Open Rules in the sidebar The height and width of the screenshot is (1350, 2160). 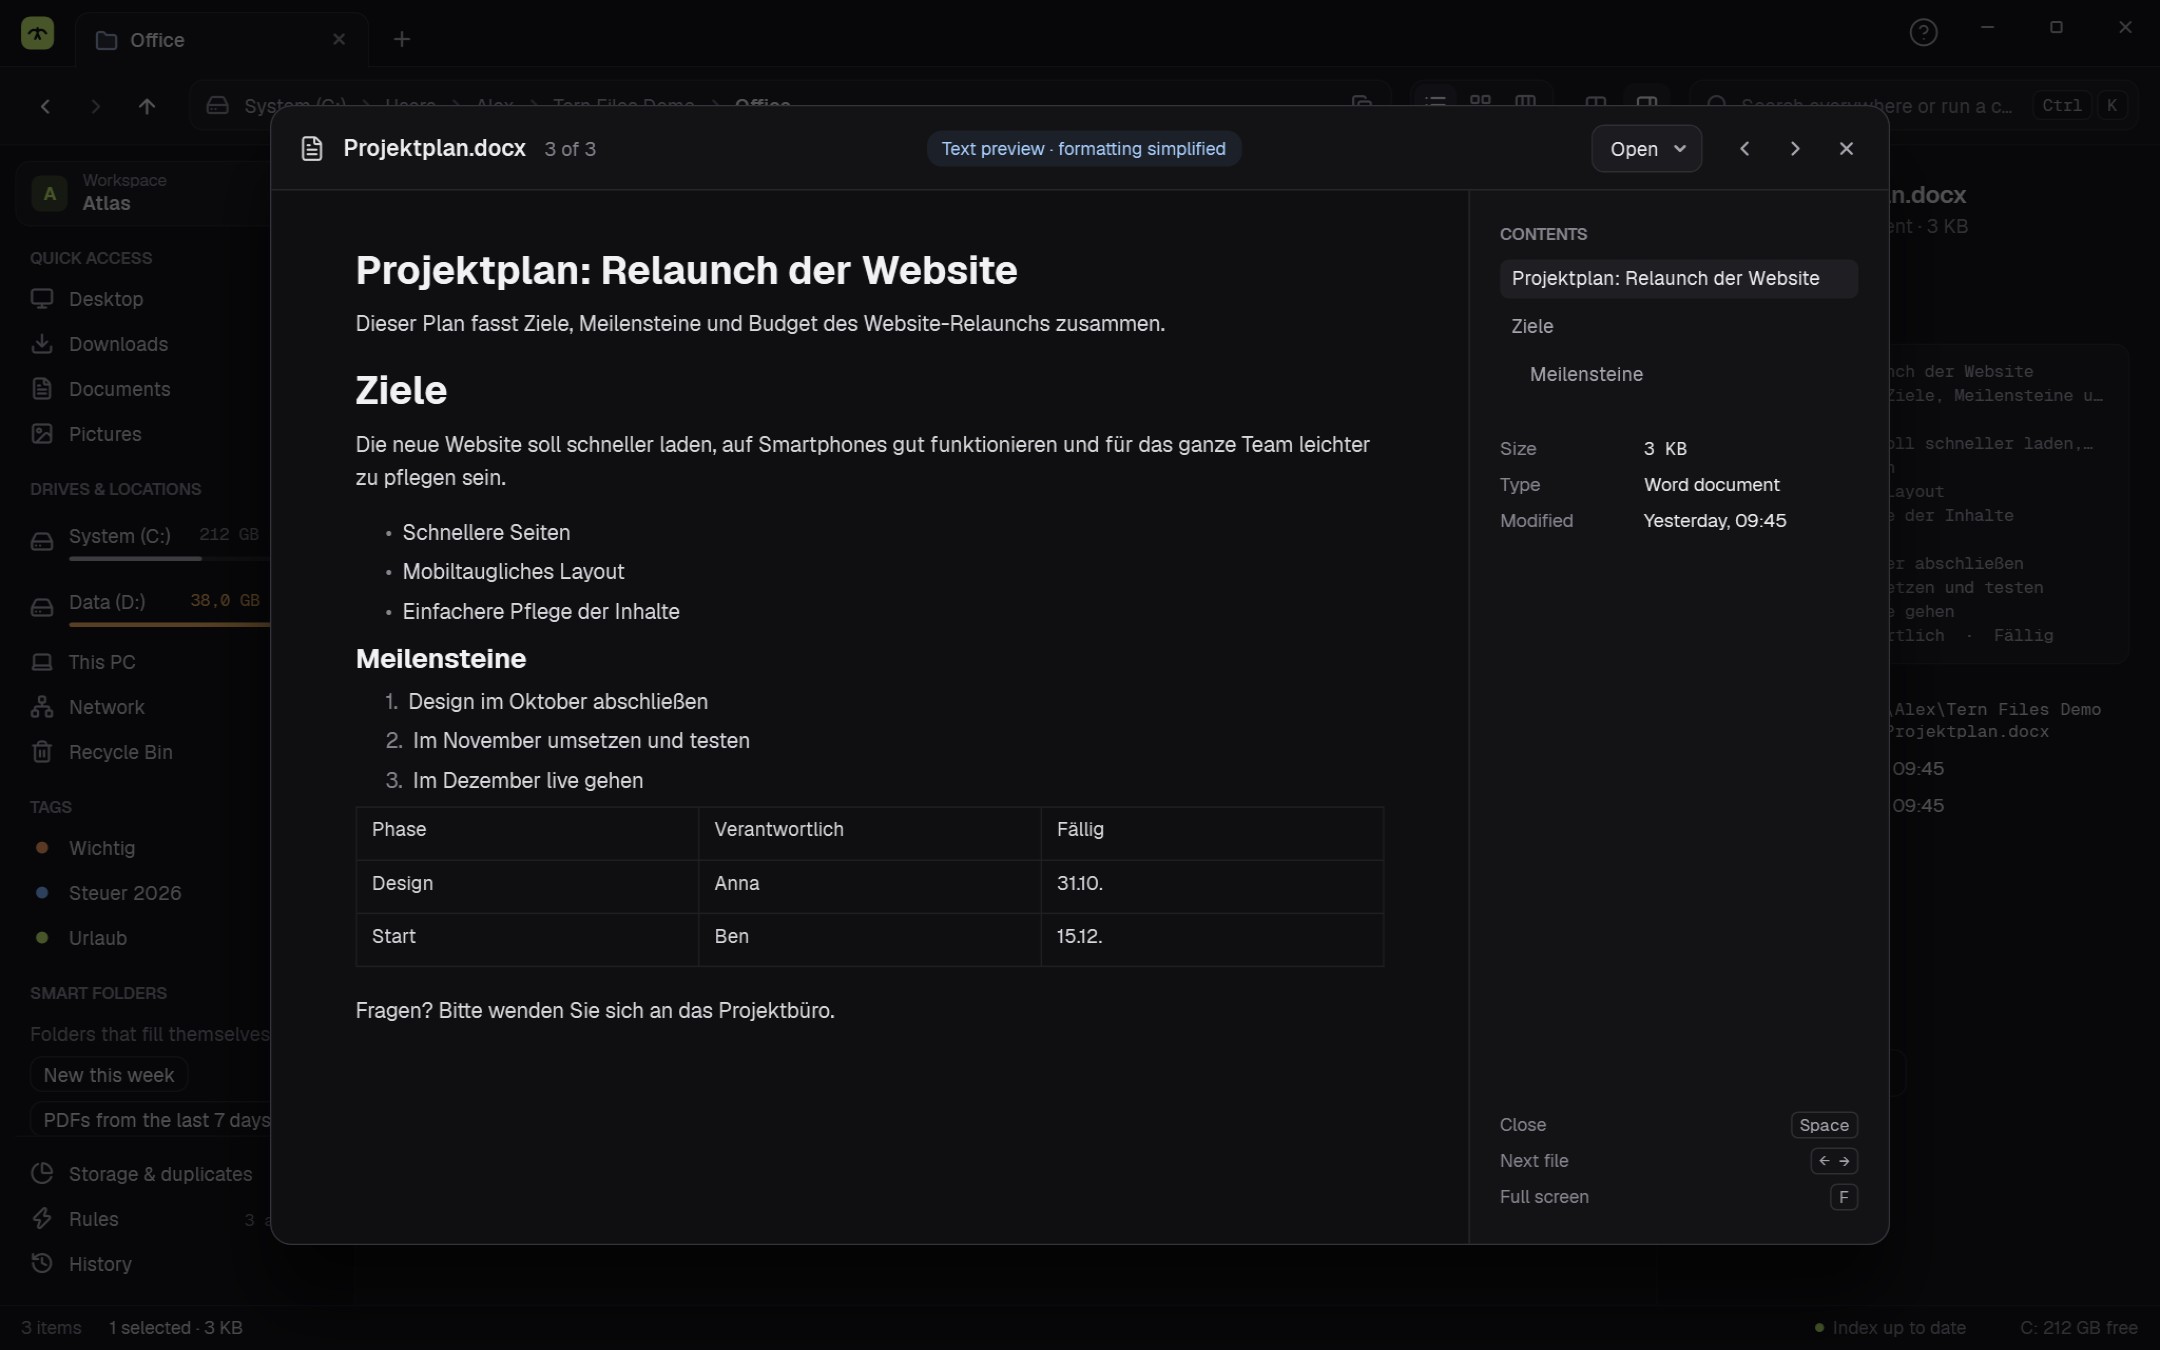[x=143, y=1219]
